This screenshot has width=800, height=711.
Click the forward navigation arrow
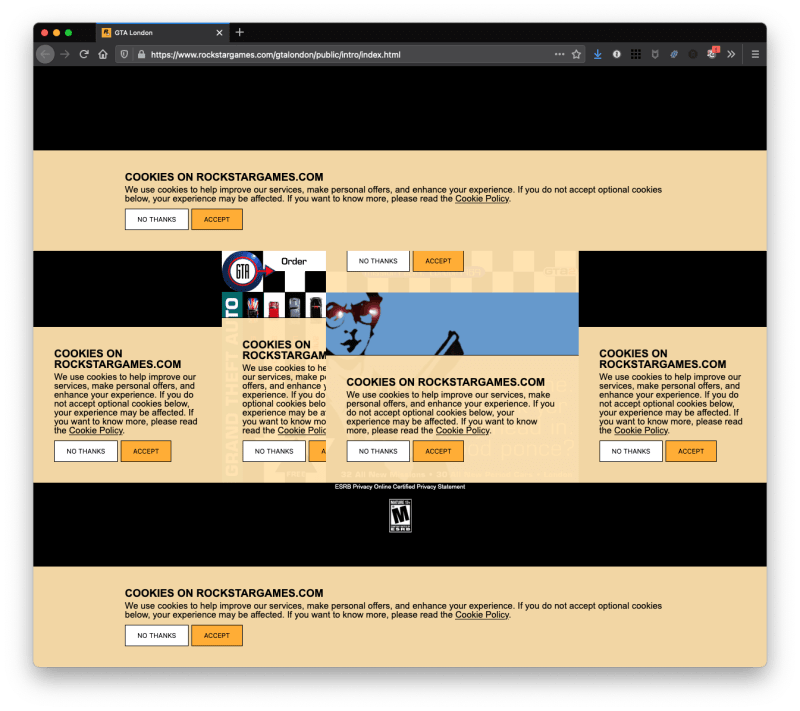pyautogui.click(x=65, y=54)
